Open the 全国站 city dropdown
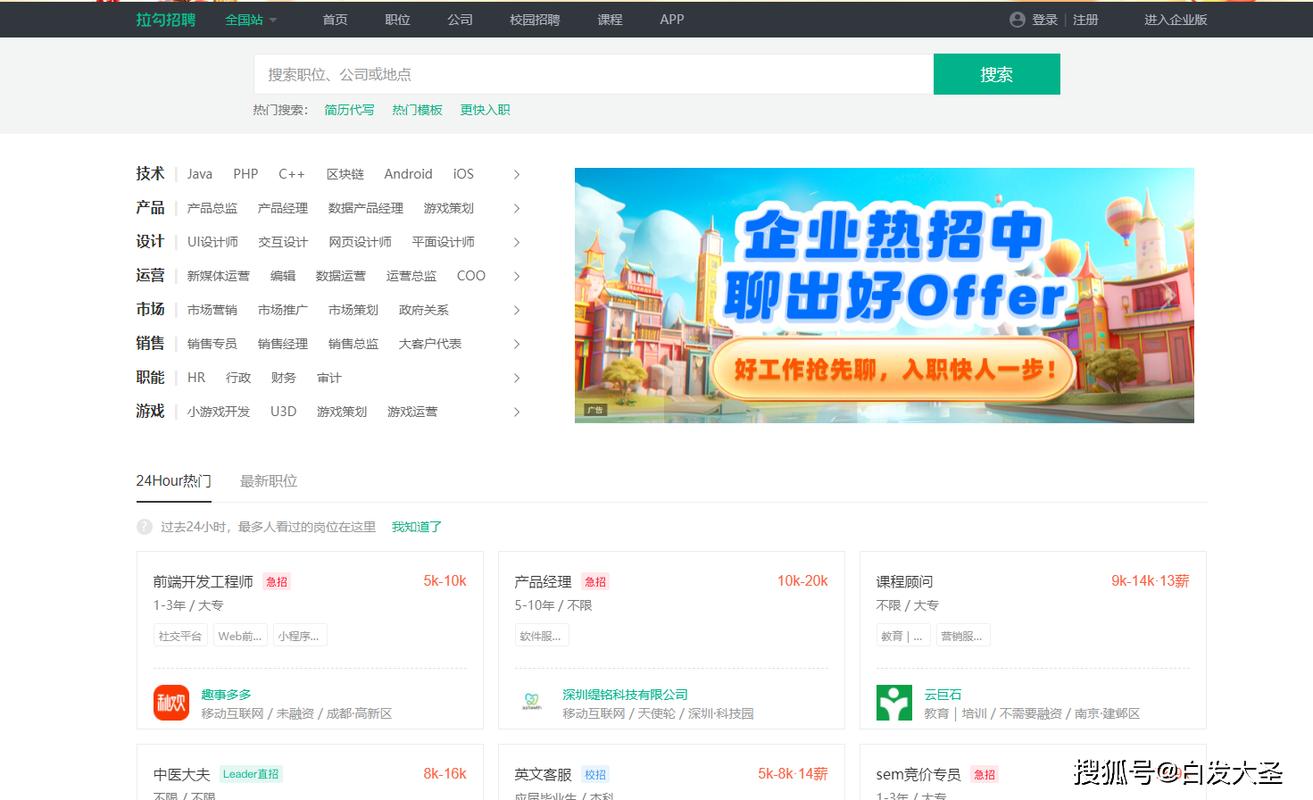 click(247, 19)
